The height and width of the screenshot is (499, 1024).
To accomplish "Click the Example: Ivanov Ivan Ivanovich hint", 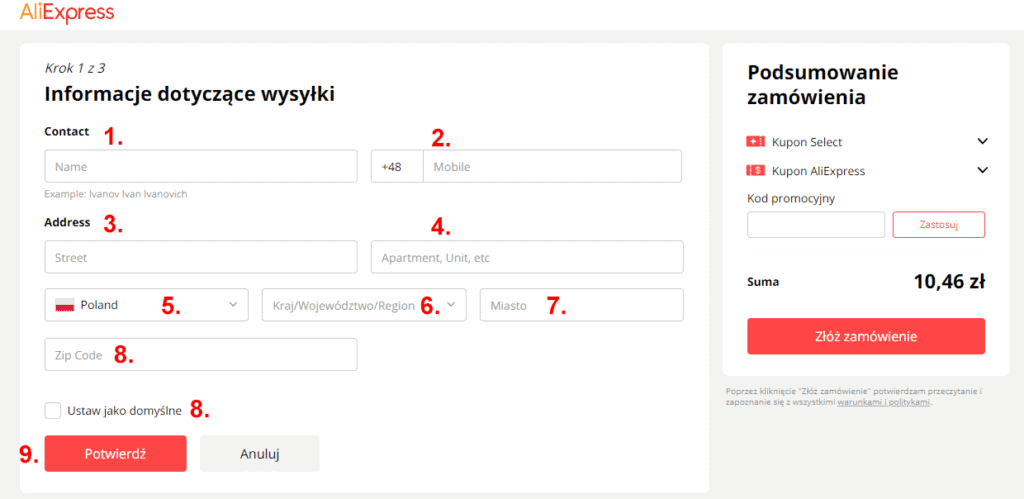I will pyautogui.click(x=116, y=194).
